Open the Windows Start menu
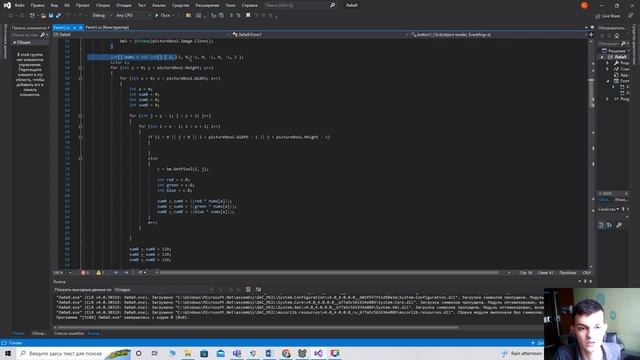The image size is (640, 360). pos(7,353)
